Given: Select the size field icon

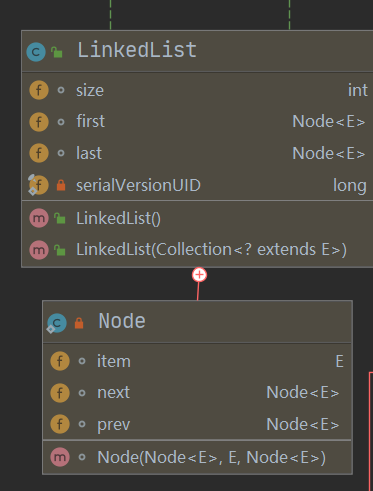Looking at the screenshot, I should 39,90.
